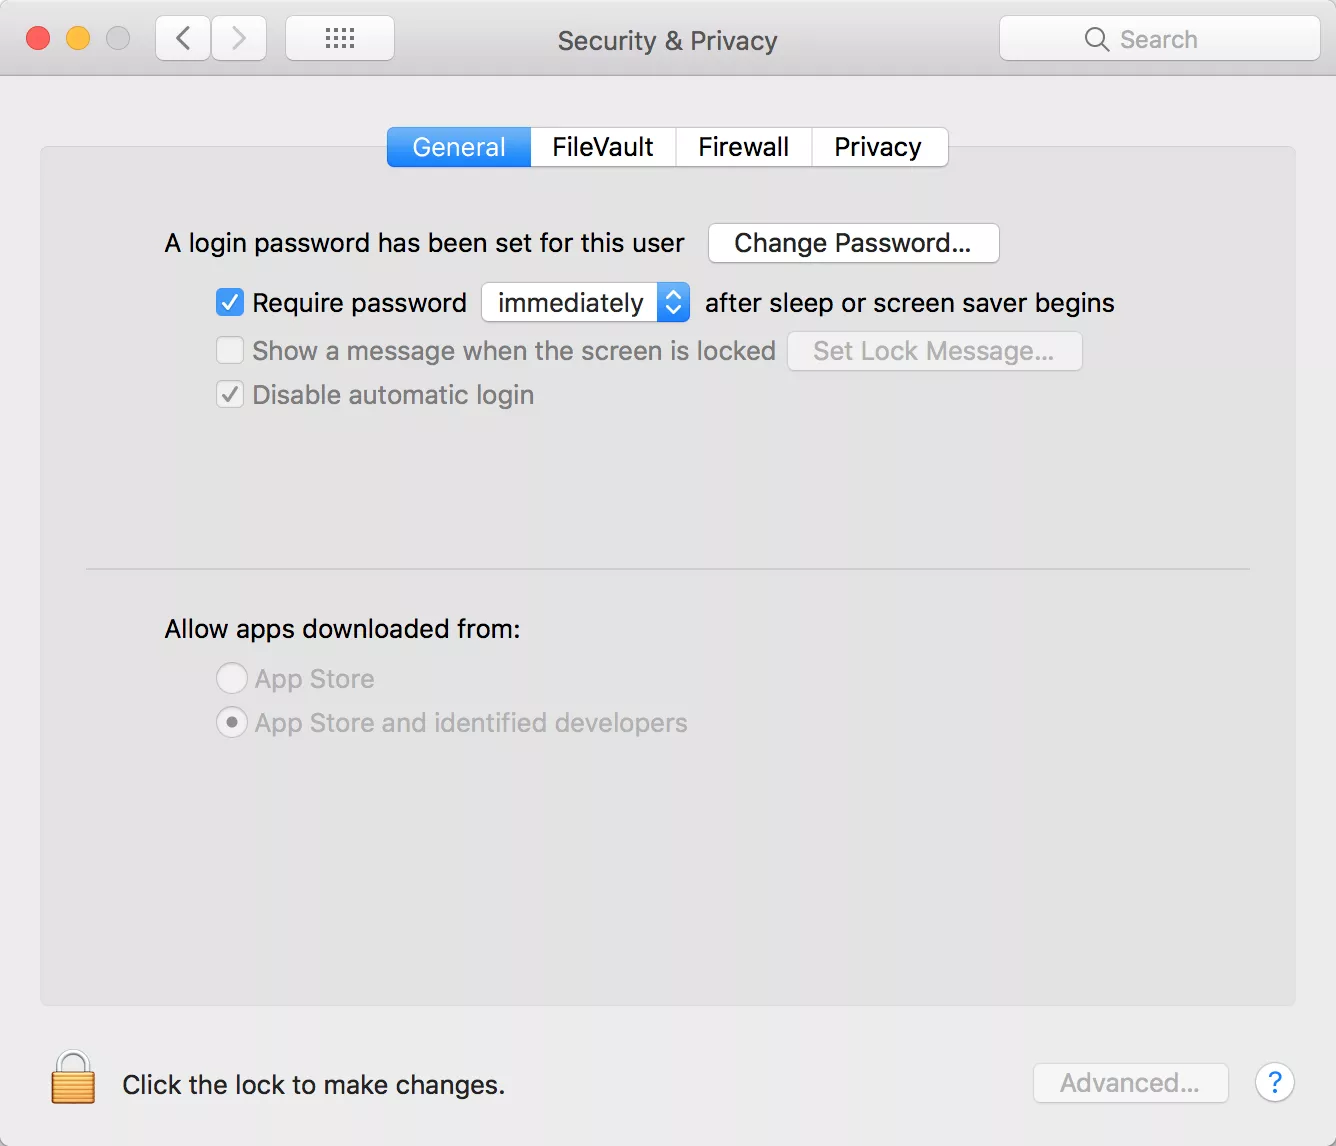Go forward with the right chevron button
Screen dimensions: 1336x1146
click(239, 39)
